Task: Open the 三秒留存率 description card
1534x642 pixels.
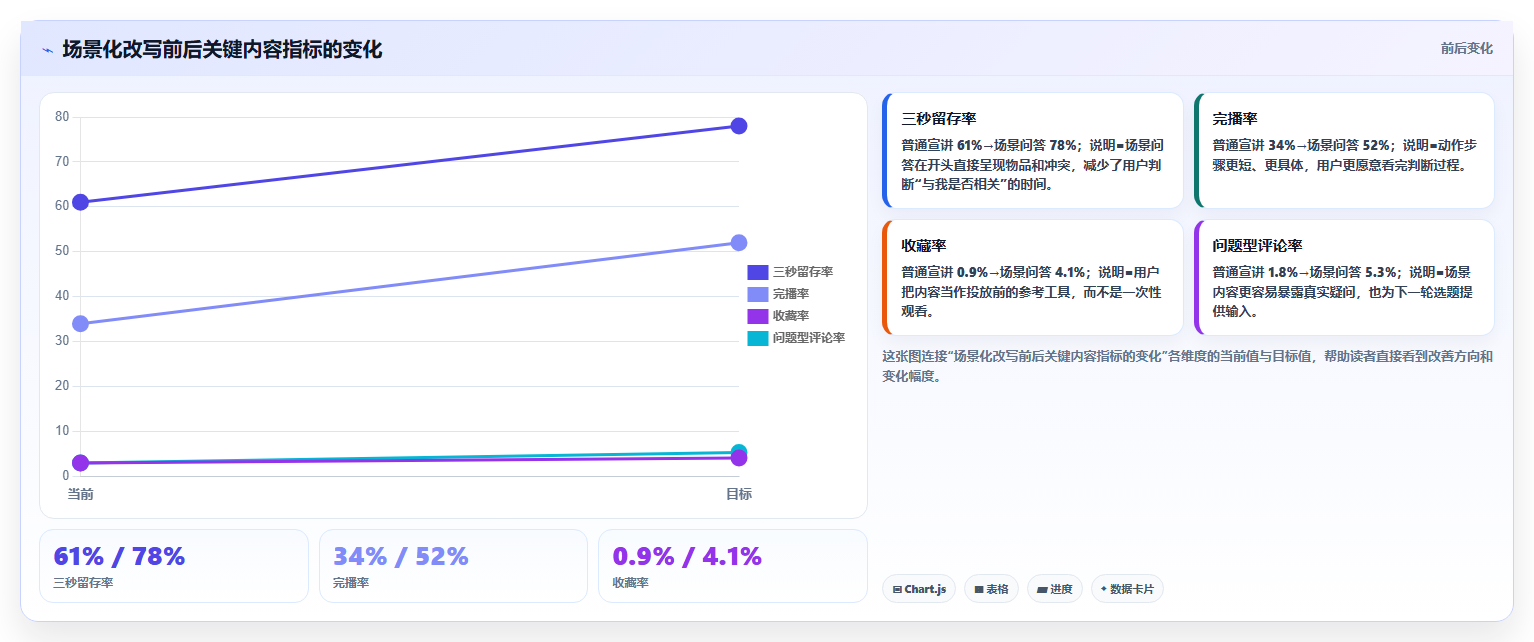Action: [1032, 151]
